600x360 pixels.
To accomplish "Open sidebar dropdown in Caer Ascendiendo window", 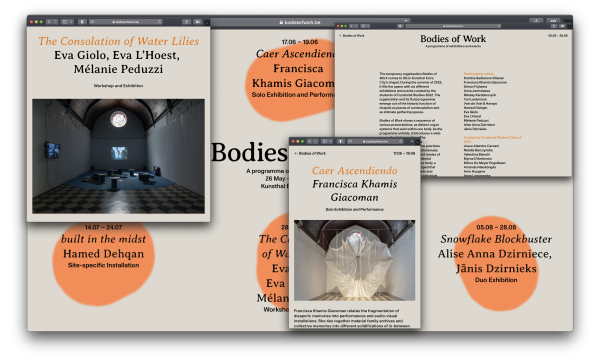I will coord(330,142).
